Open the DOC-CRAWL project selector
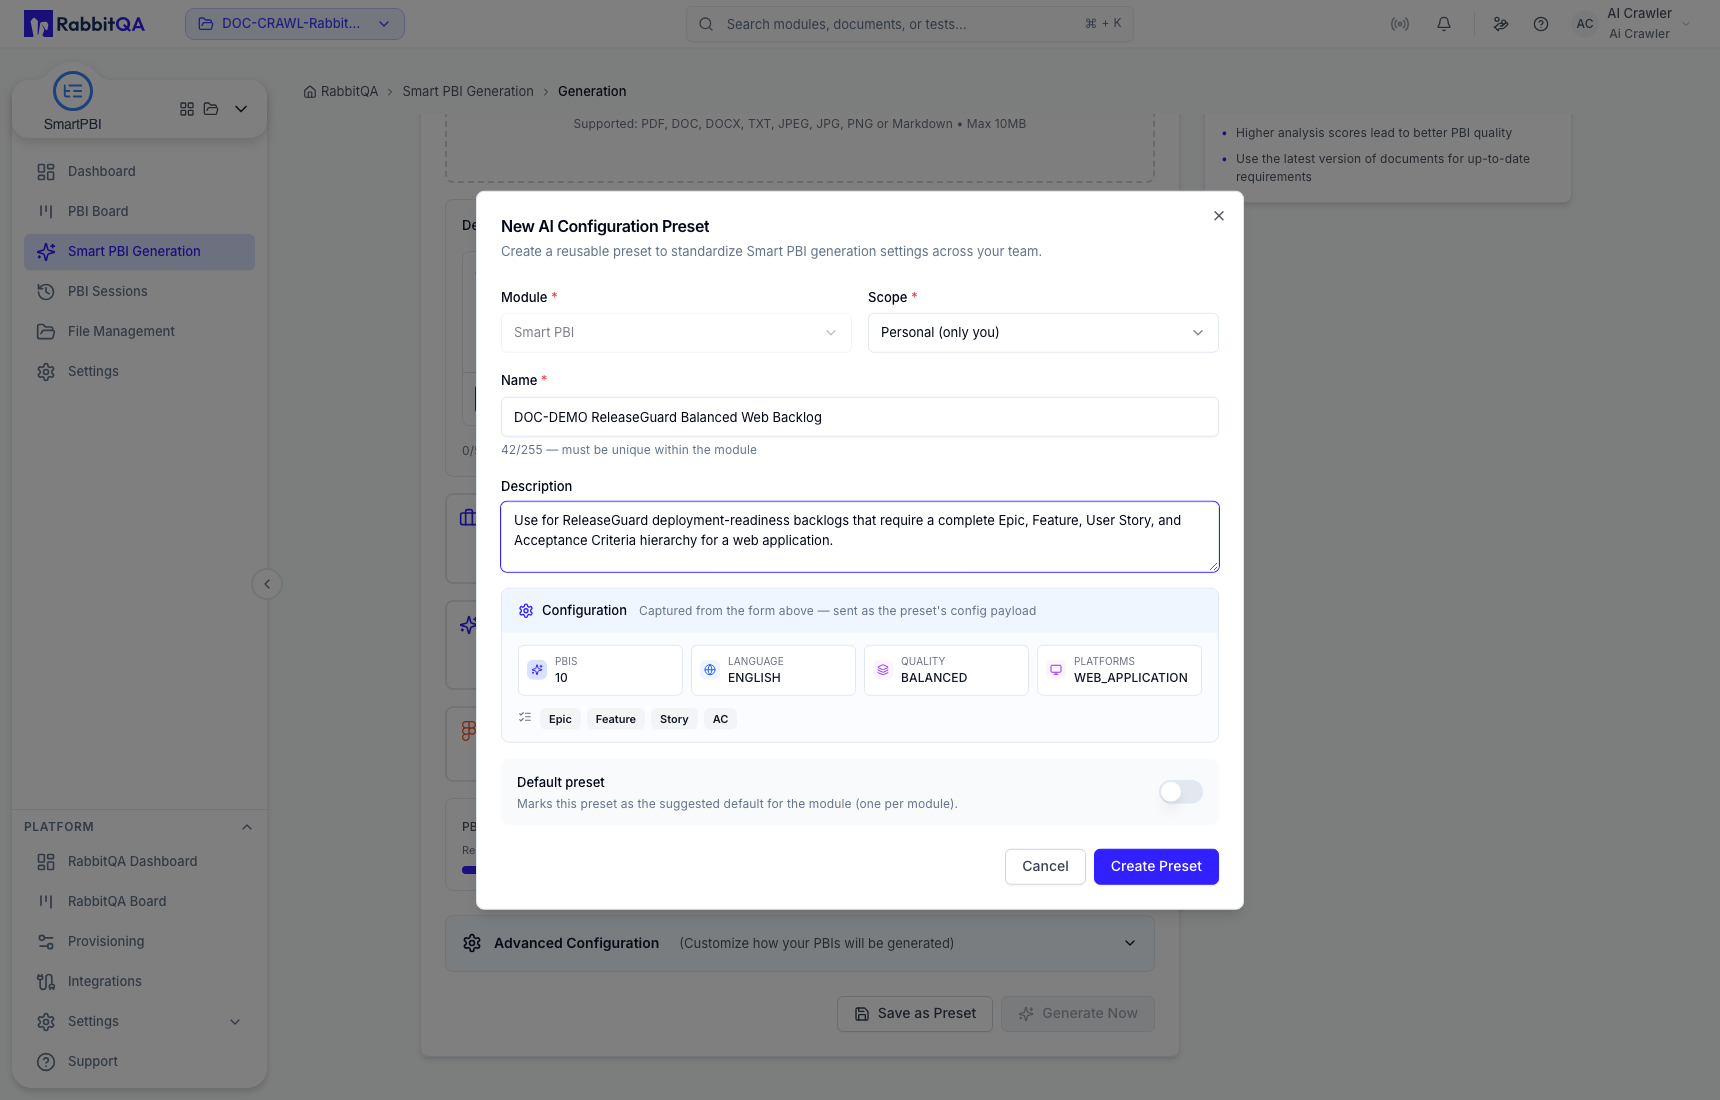Screen dimensions: 1720x1100 pos(295,24)
